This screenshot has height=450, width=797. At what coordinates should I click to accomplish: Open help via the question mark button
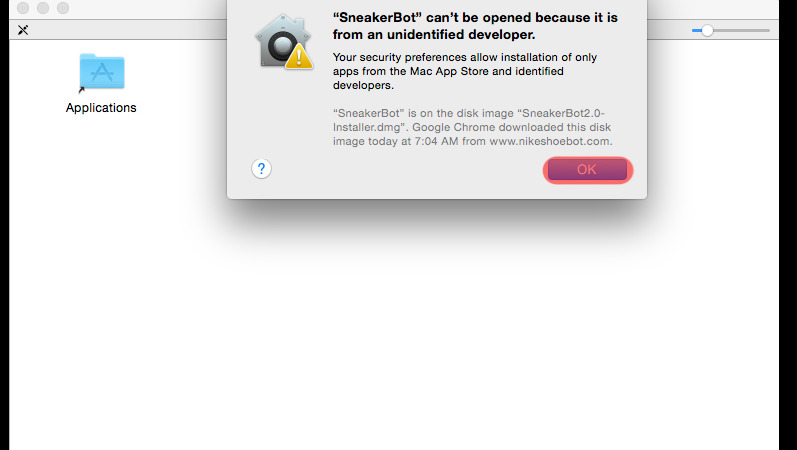click(x=261, y=168)
